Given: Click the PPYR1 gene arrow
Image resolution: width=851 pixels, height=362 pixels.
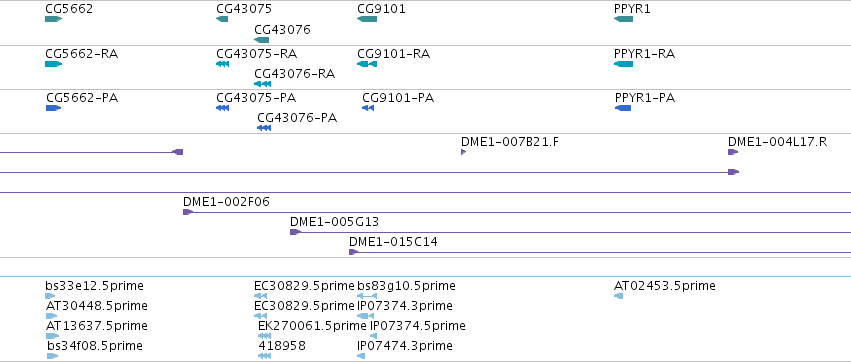Looking at the screenshot, I should pos(624,19).
